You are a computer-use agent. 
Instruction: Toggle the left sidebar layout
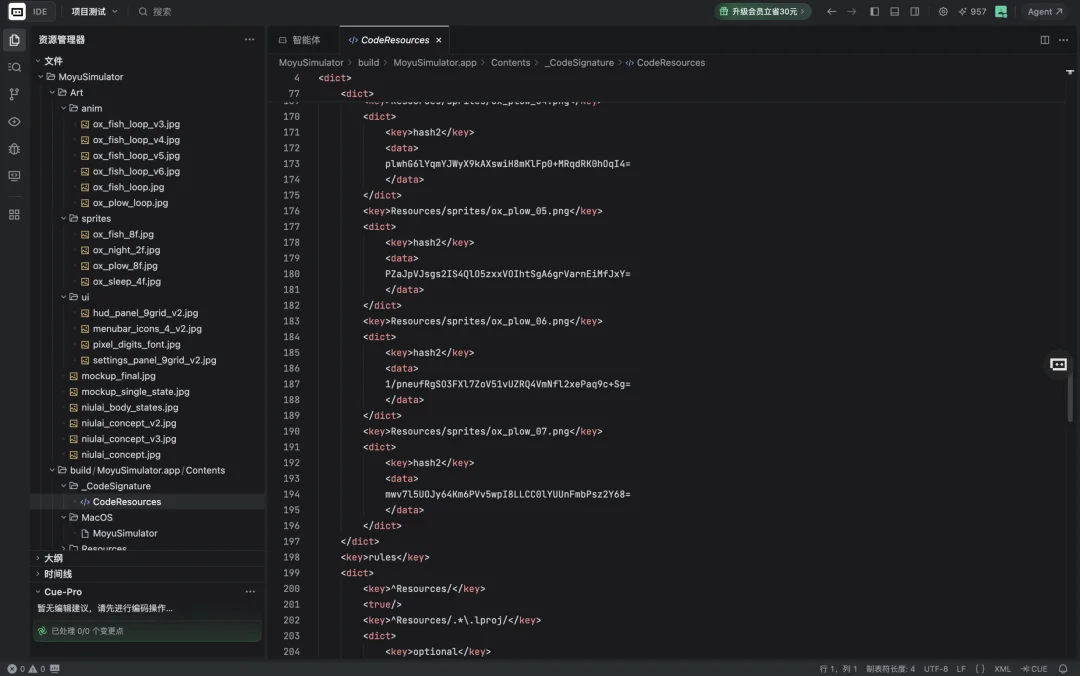click(x=875, y=12)
